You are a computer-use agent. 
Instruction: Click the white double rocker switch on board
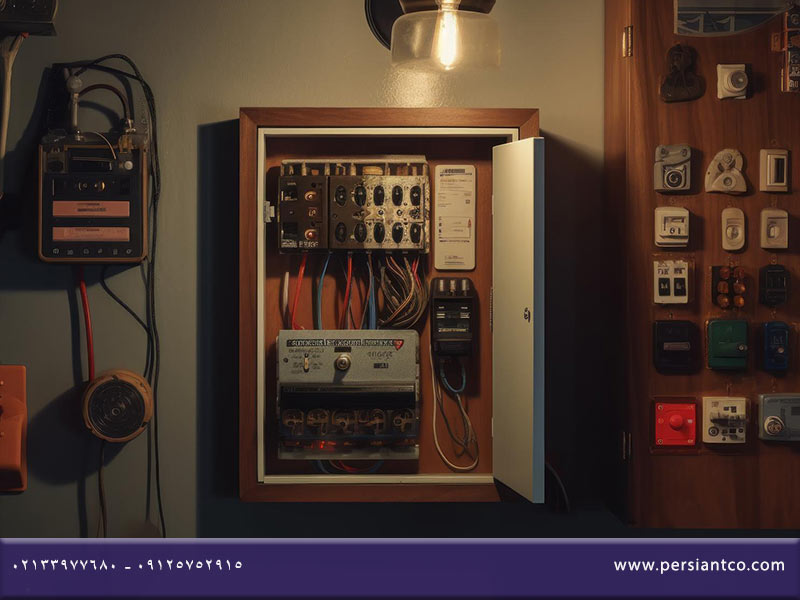pos(671,282)
